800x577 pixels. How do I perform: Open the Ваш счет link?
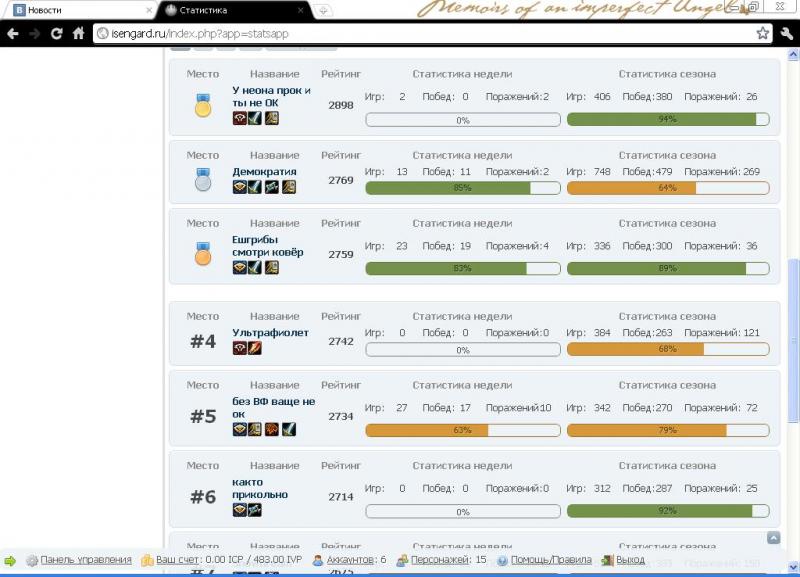click(x=177, y=560)
